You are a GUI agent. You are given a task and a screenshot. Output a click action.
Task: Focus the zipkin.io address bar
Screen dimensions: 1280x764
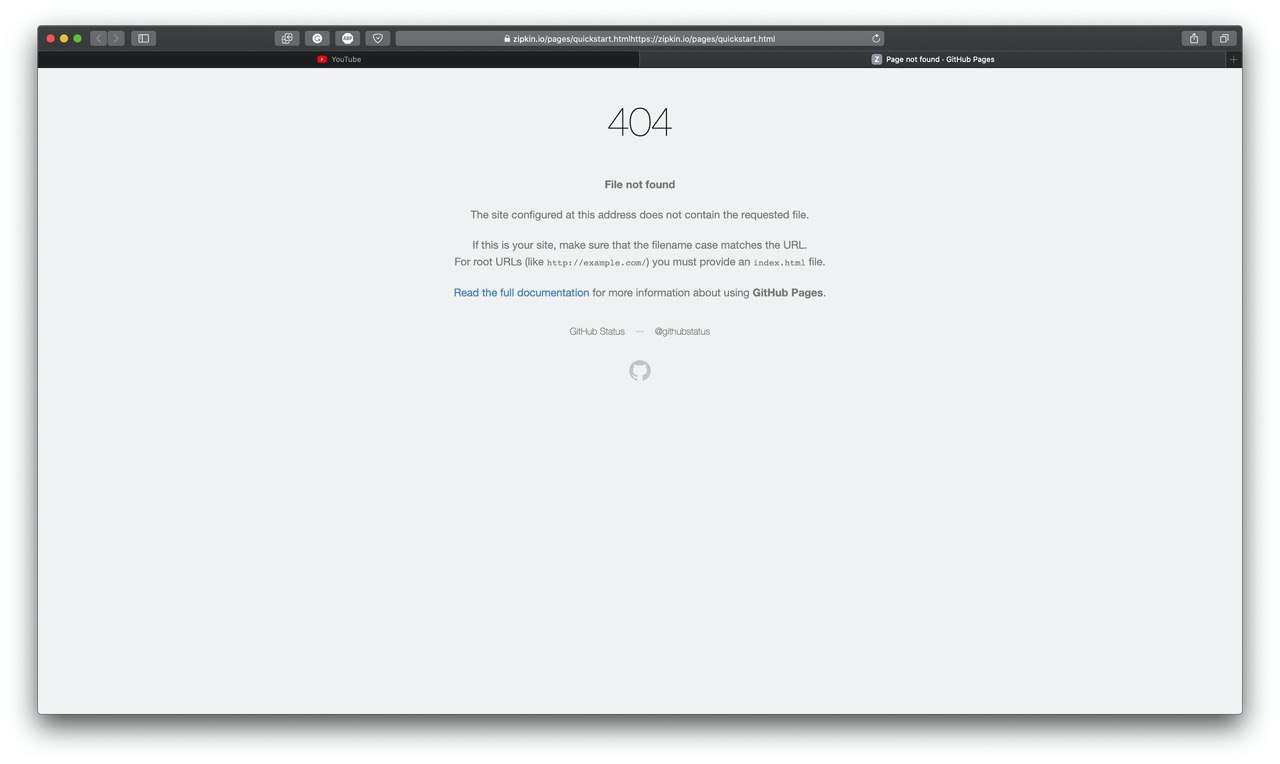639,38
